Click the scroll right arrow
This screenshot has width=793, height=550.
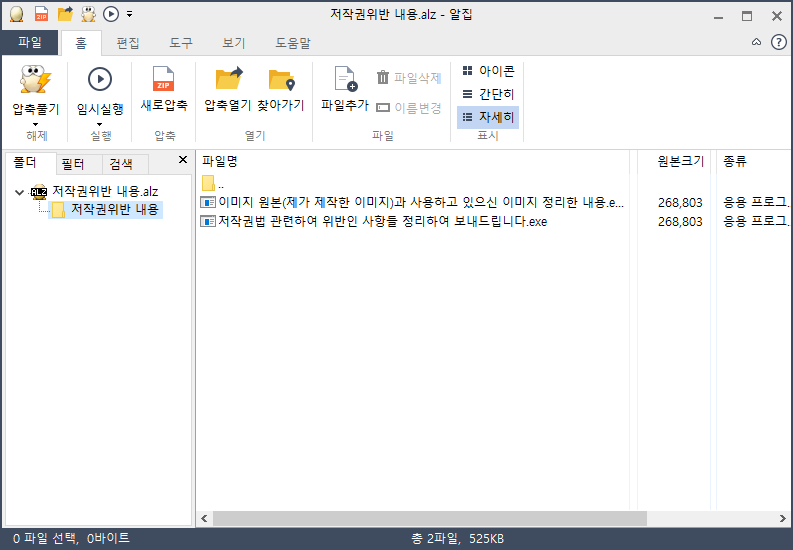pos(782,518)
